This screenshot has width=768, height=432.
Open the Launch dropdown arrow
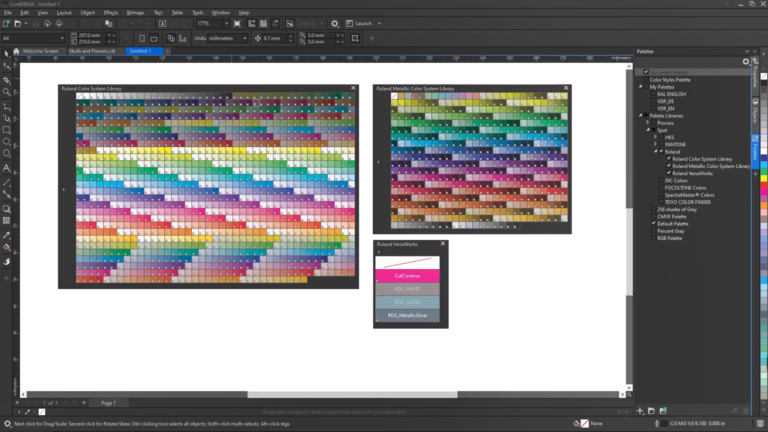tap(379, 24)
